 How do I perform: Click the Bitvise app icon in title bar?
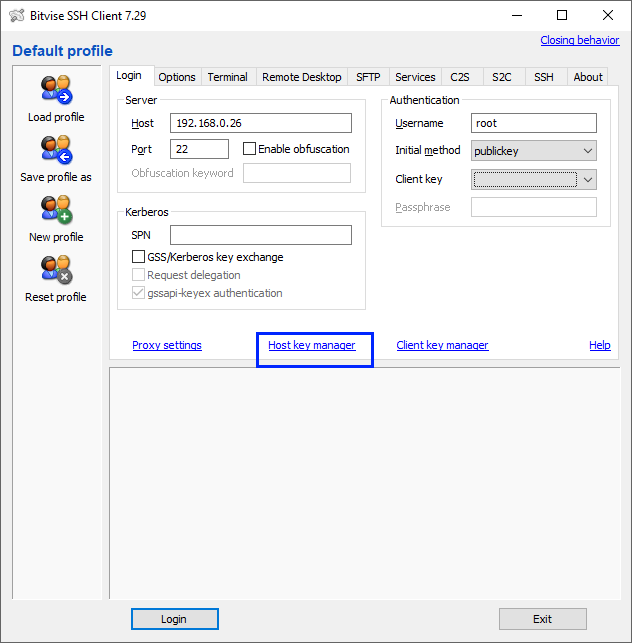pos(17,16)
